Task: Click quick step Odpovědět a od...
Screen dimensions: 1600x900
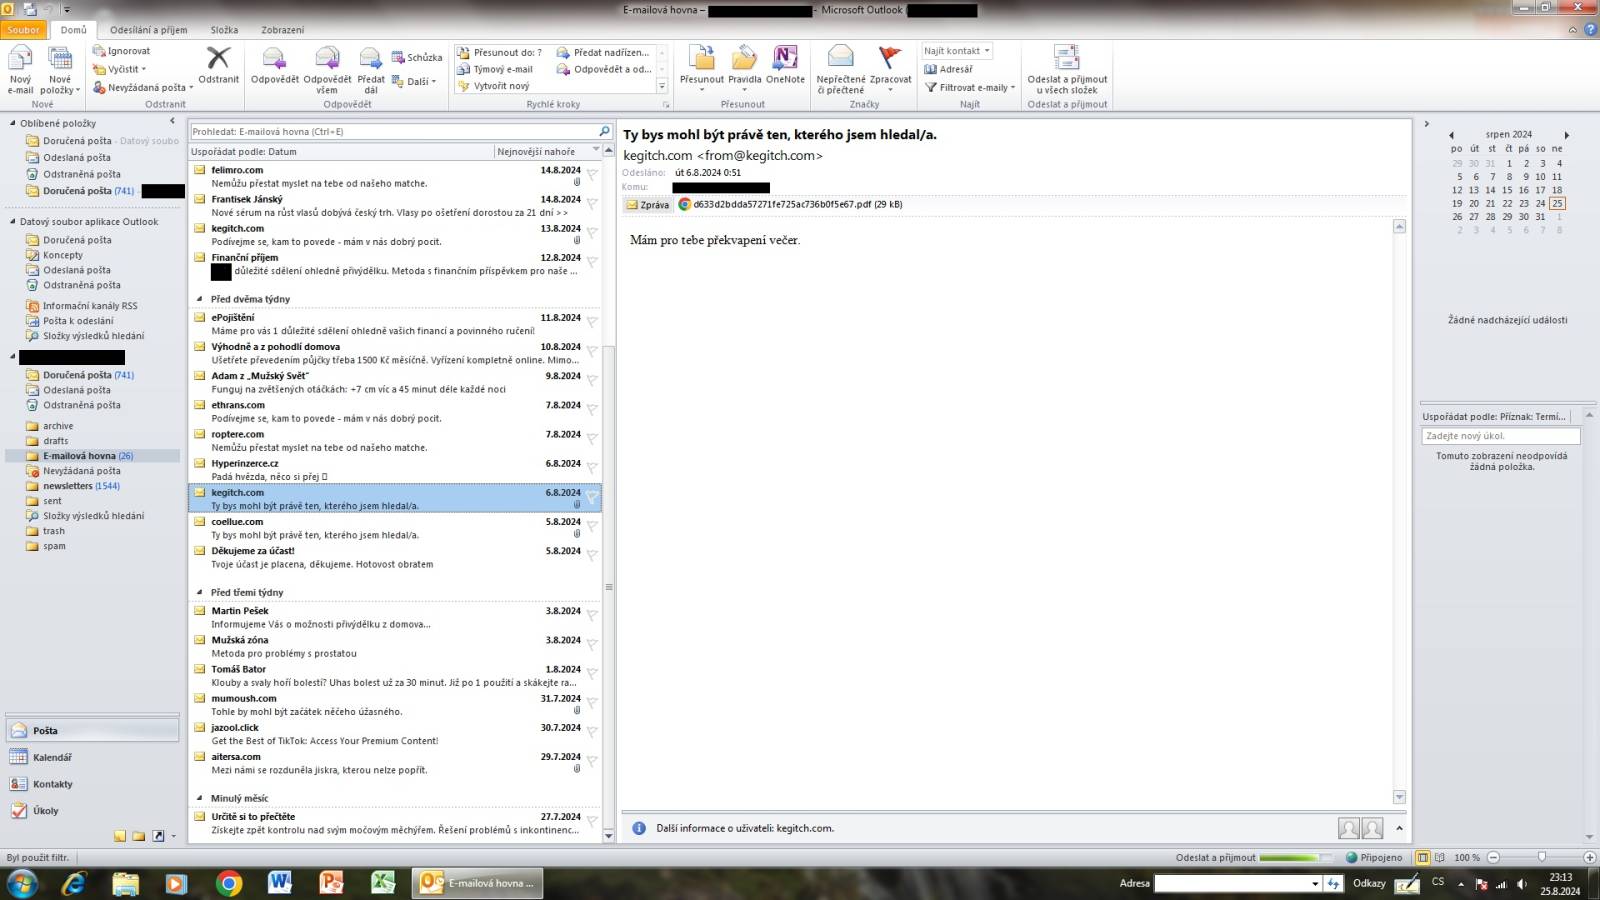Action: pyautogui.click(x=604, y=69)
